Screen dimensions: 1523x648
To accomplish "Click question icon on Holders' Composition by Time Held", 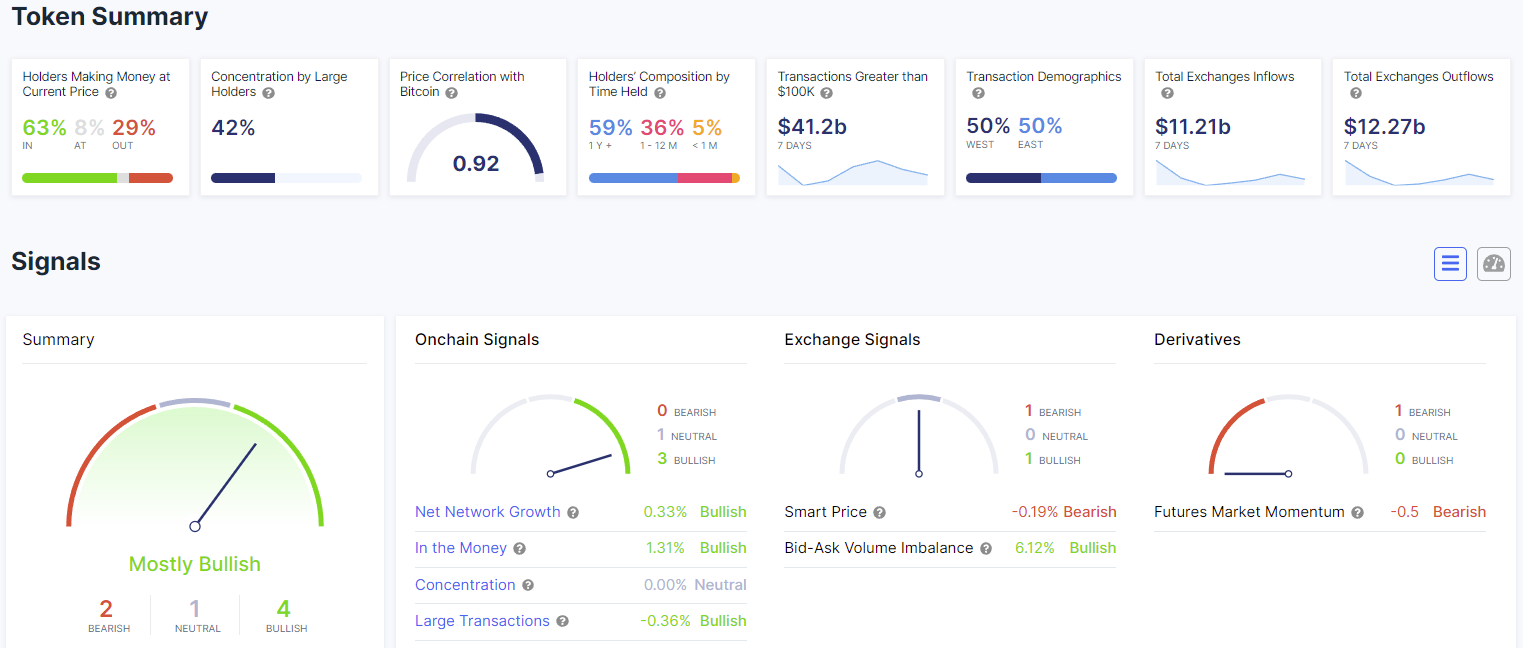I will coord(661,94).
